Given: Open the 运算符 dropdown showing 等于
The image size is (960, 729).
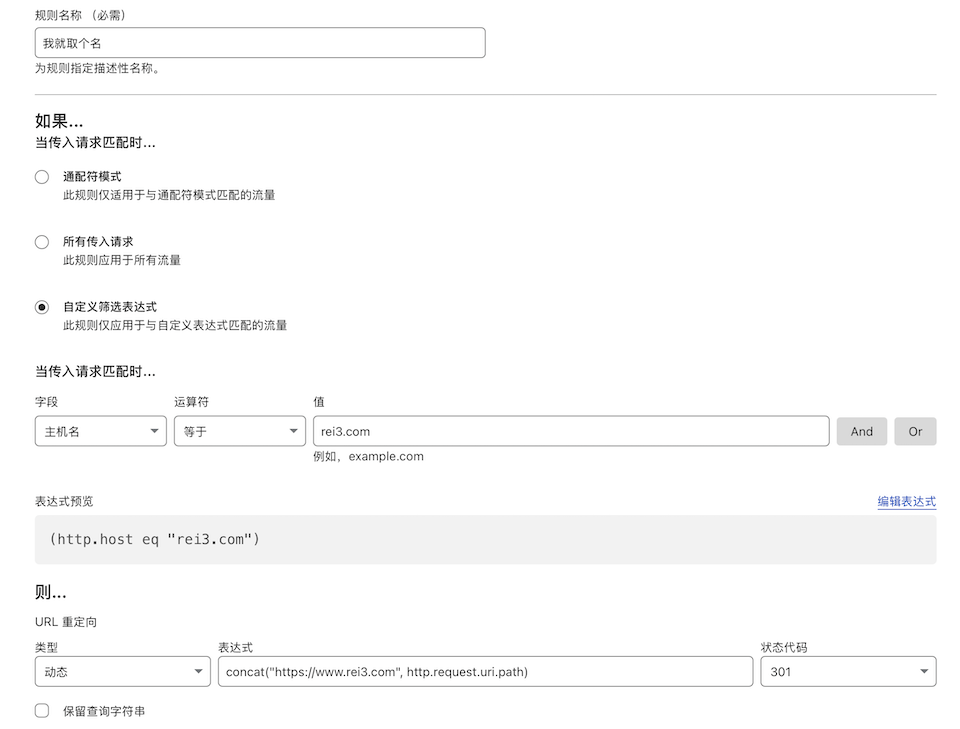Looking at the screenshot, I should point(239,431).
